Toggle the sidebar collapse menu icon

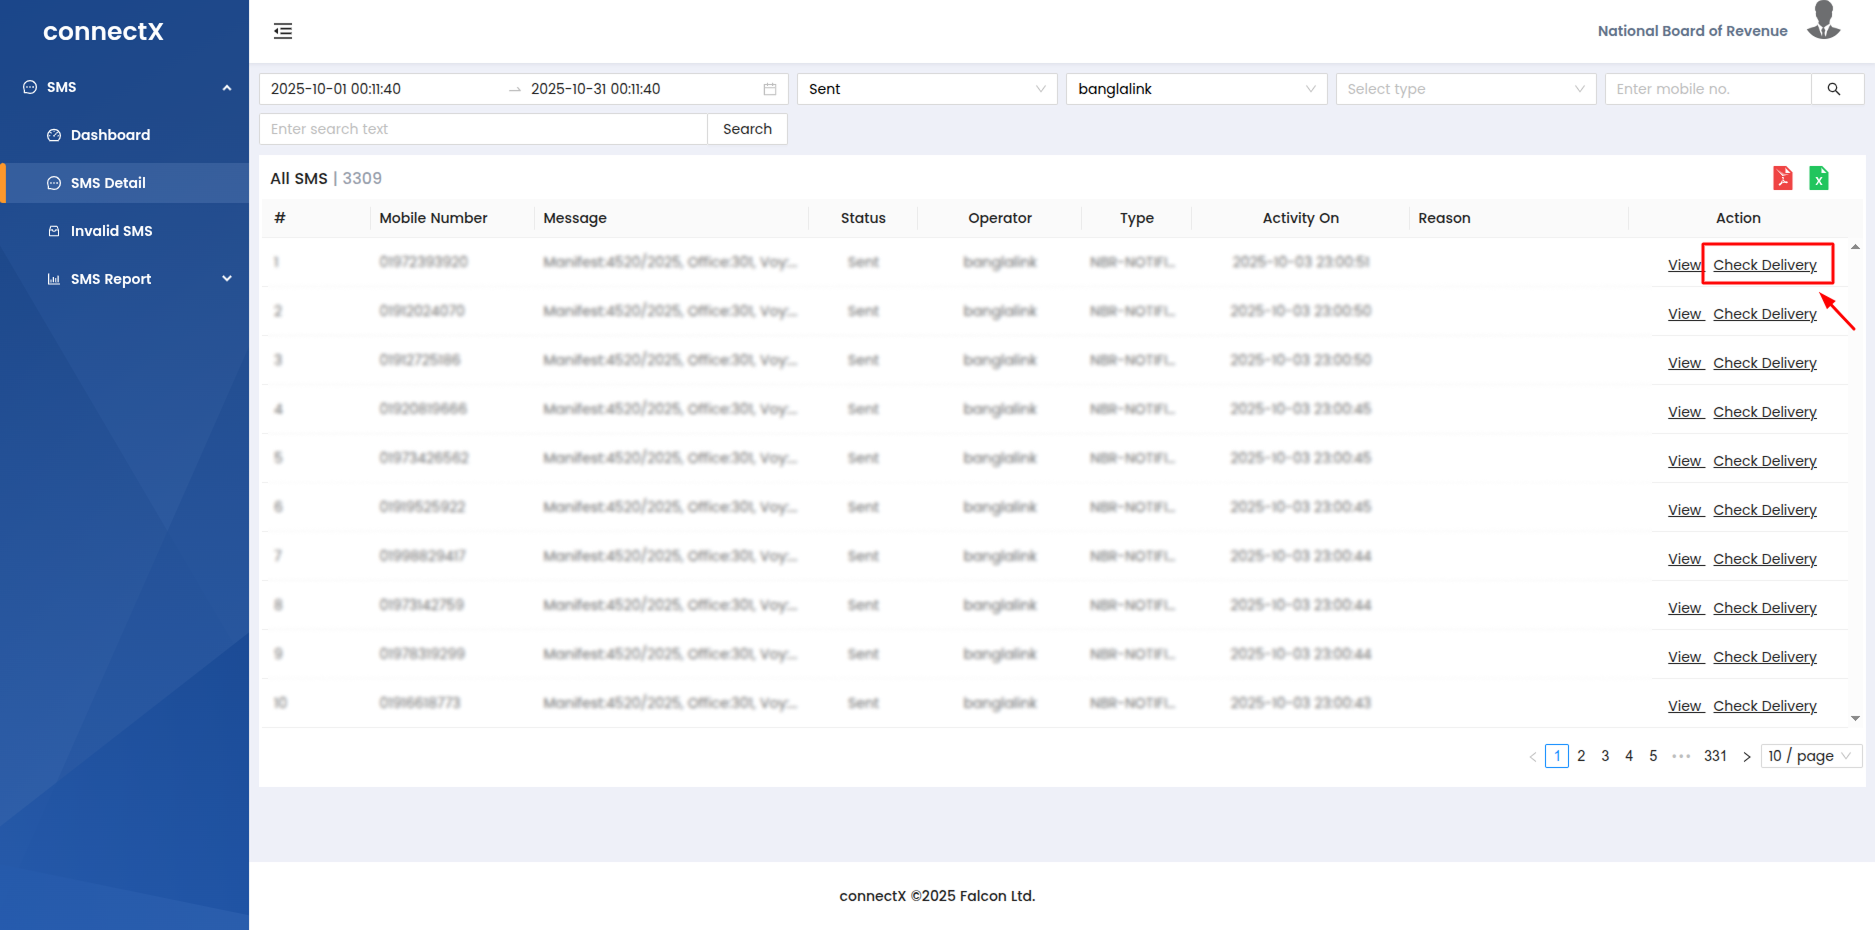[283, 31]
